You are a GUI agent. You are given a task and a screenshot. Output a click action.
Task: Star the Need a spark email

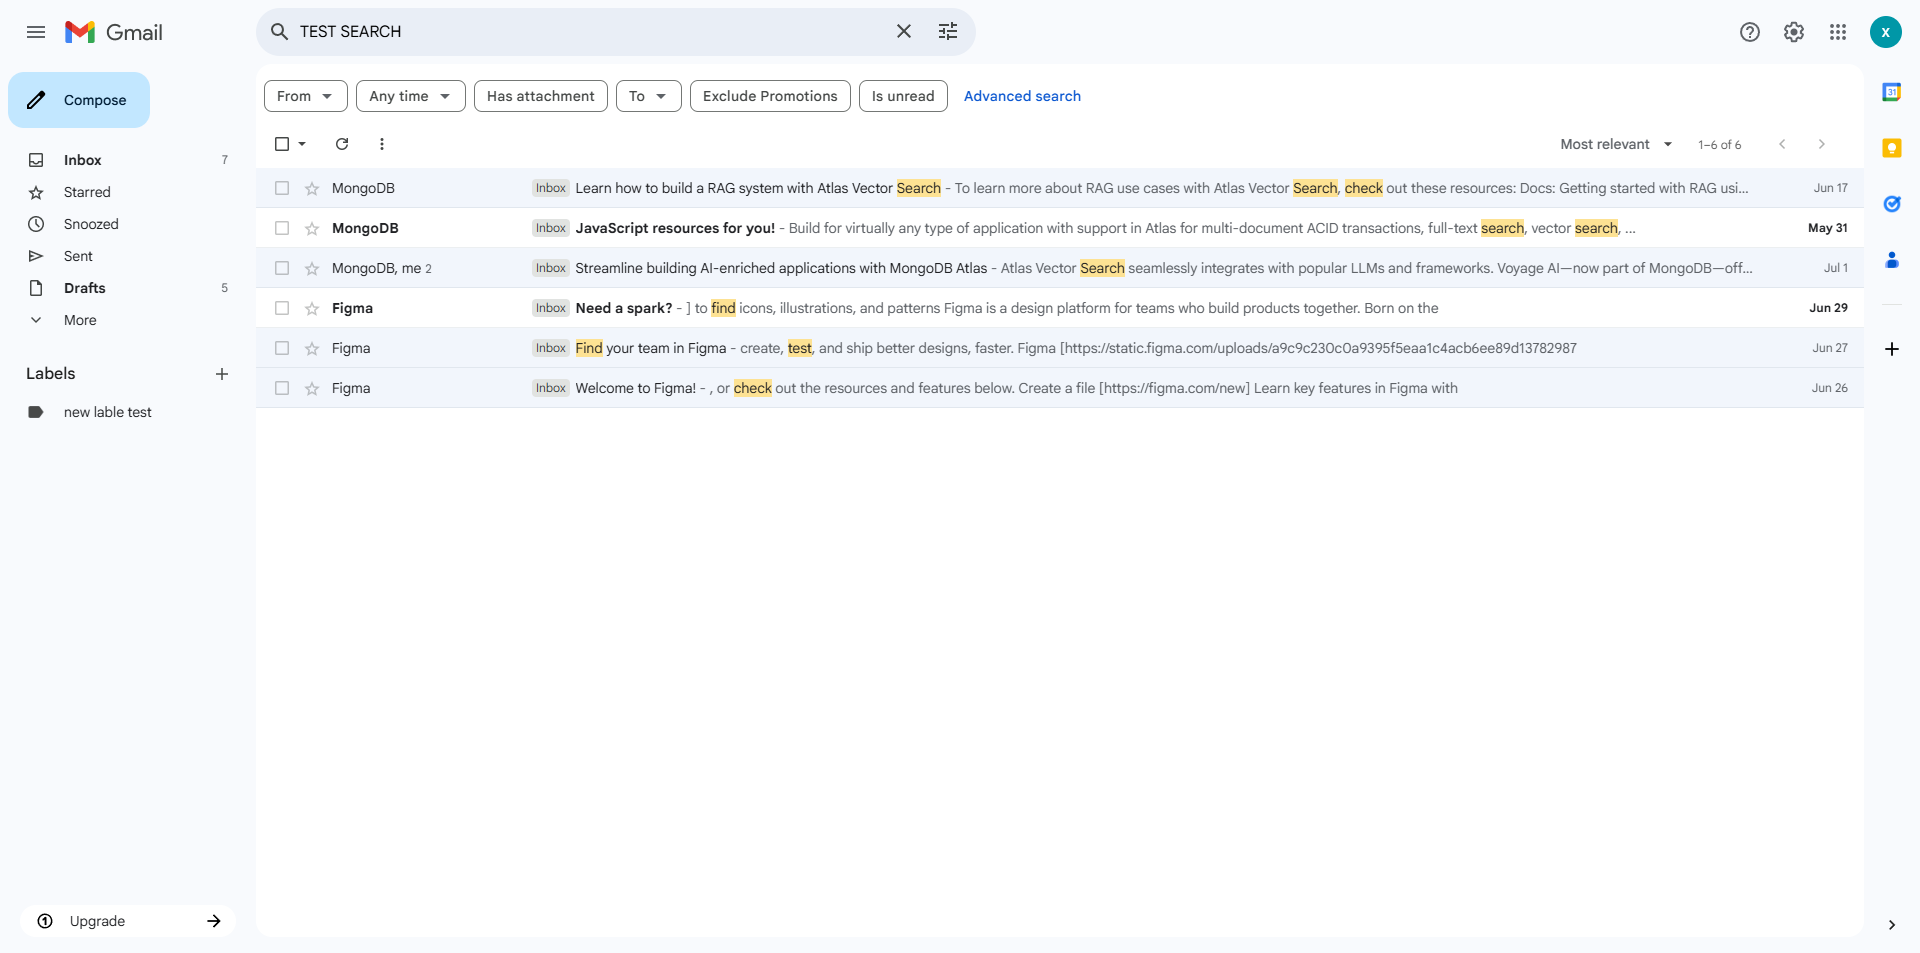click(312, 309)
